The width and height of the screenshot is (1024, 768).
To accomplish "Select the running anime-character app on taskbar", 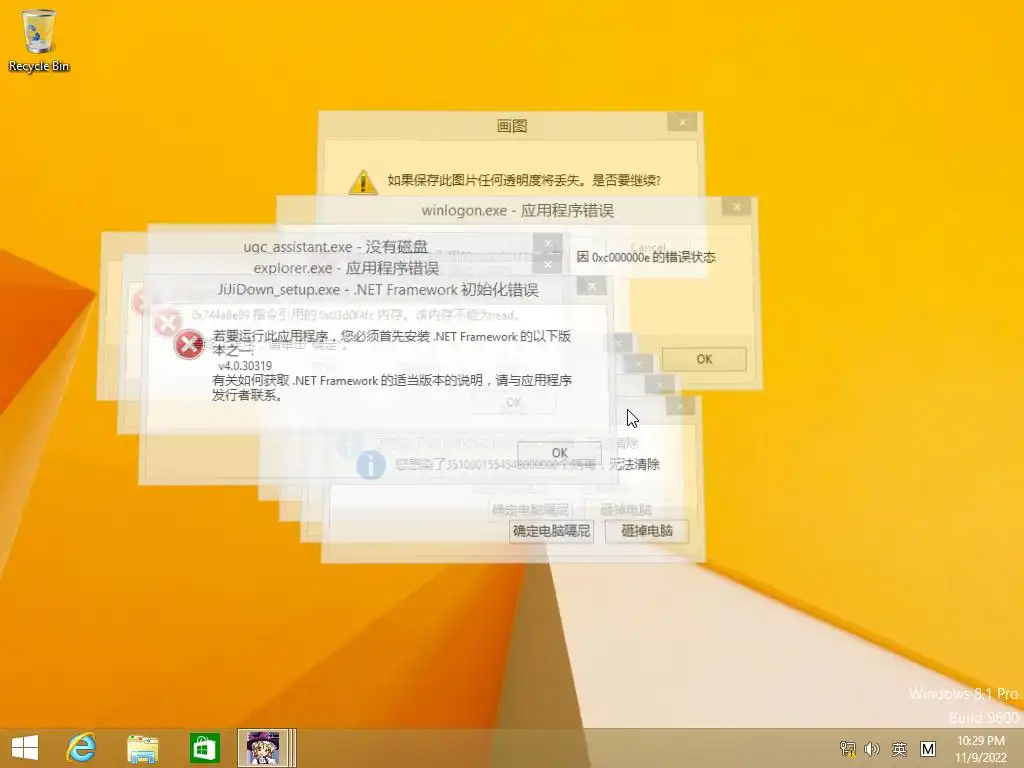I will point(263,748).
